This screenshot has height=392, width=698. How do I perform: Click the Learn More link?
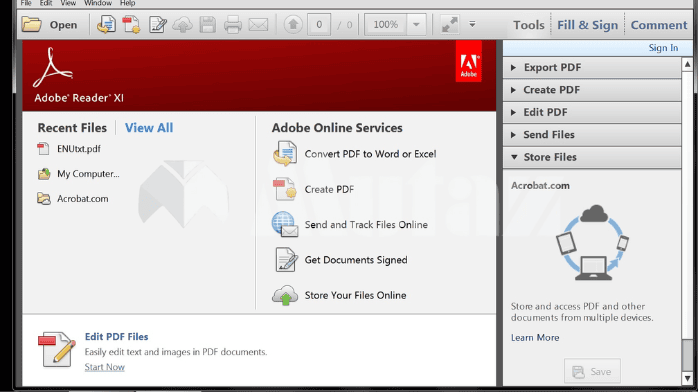pyautogui.click(x=535, y=338)
